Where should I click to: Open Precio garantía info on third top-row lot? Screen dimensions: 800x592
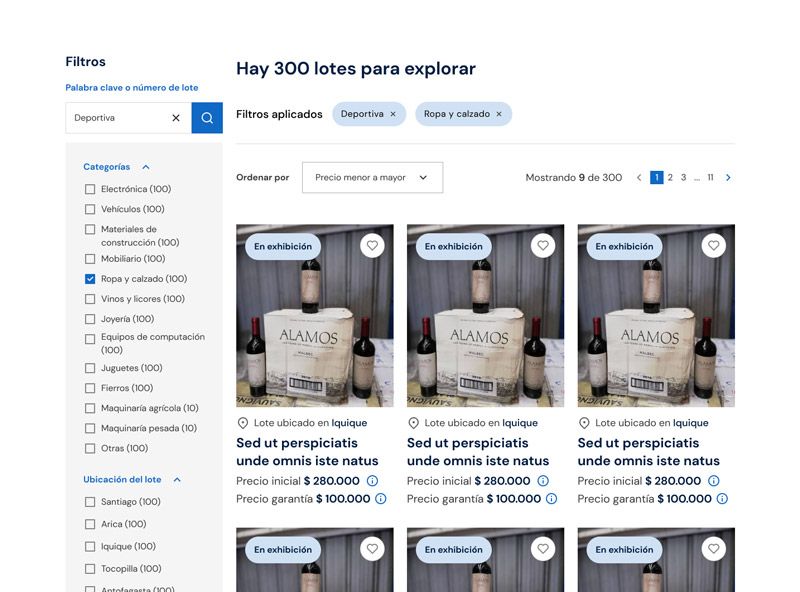pyautogui.click(x=722, y=499)
